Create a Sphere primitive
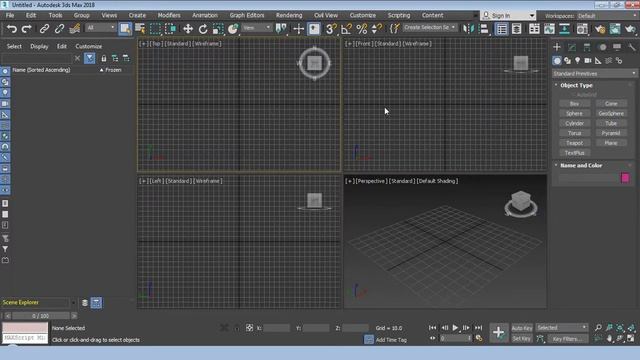 pos(574,113)
